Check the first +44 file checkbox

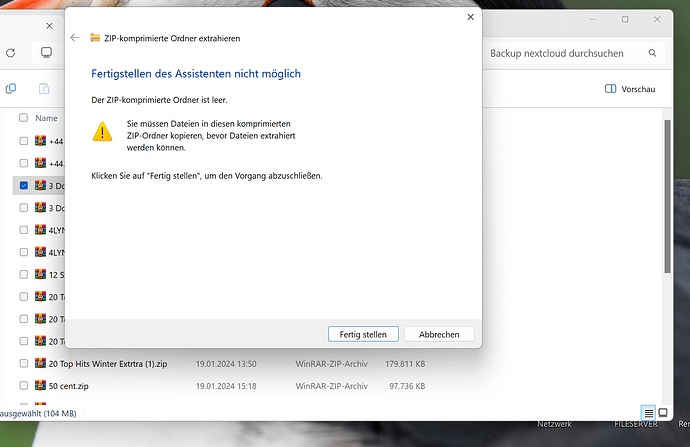pyautogui.click(x=24, y=141)
